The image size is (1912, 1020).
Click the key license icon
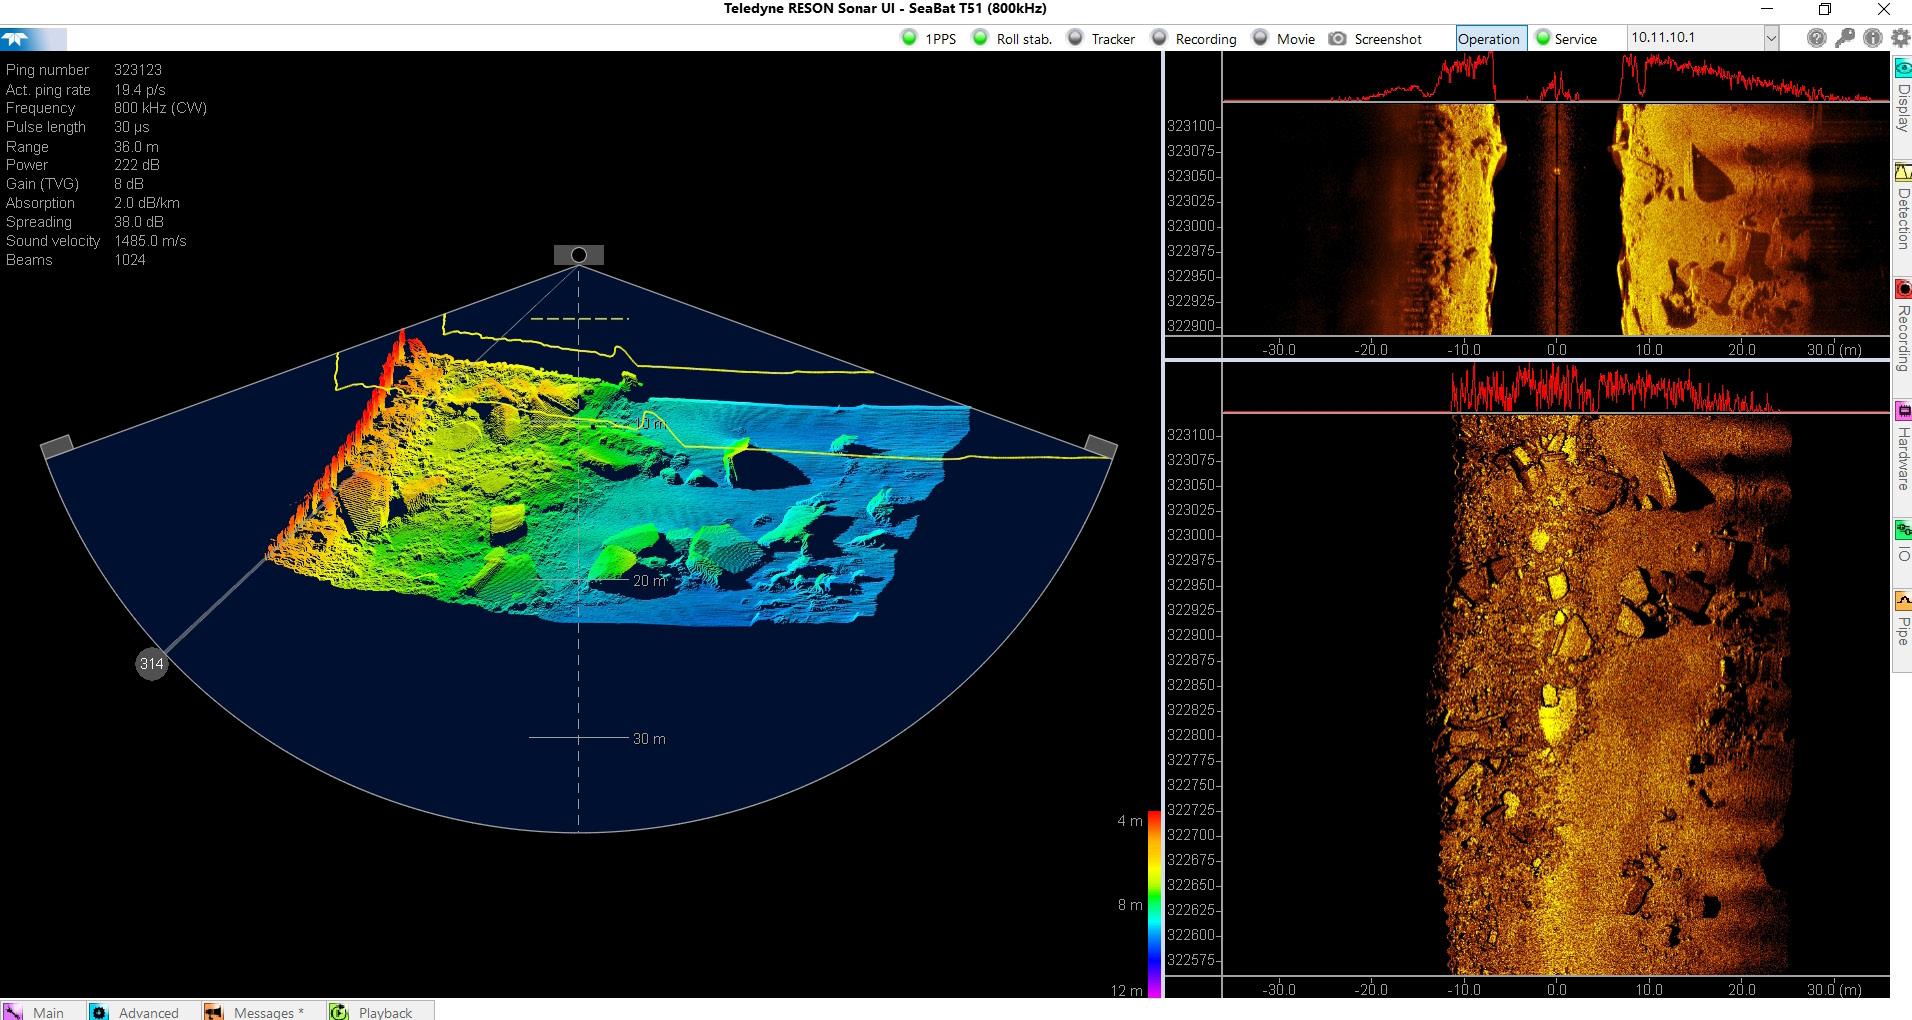click(x=1845, y=38)
